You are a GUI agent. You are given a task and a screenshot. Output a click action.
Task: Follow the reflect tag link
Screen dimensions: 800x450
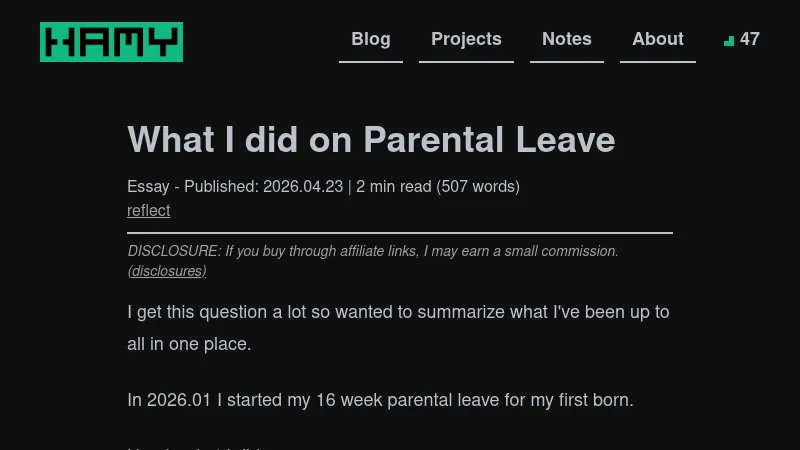[x=149, y=210]
